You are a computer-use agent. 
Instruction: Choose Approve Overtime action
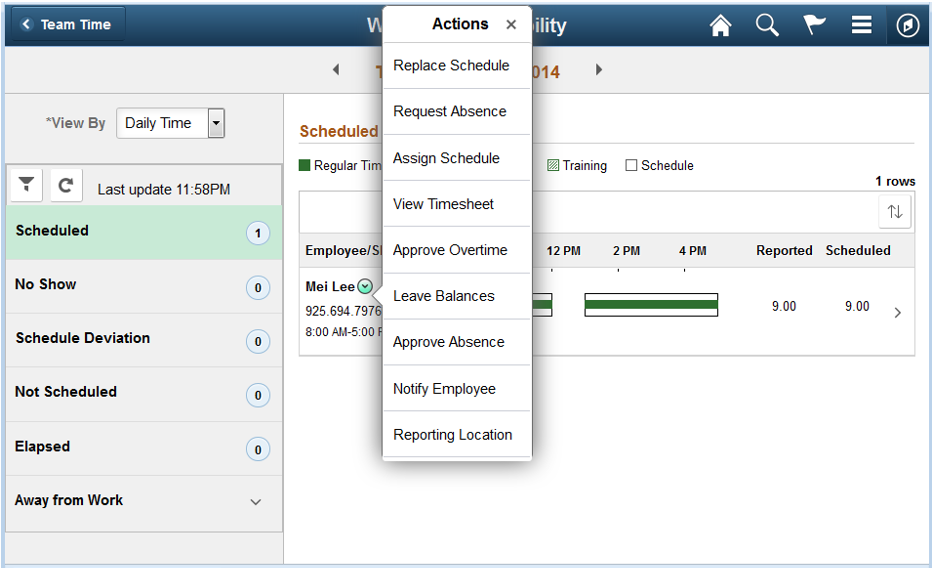(450, 250)
